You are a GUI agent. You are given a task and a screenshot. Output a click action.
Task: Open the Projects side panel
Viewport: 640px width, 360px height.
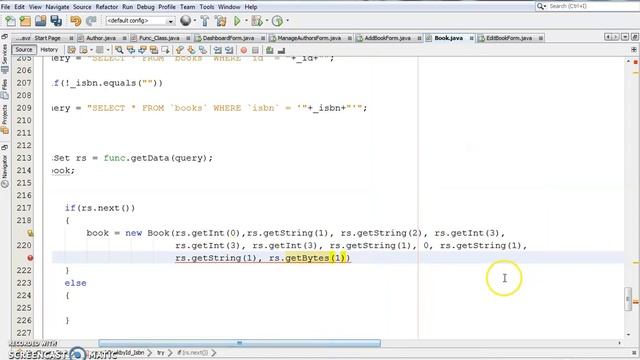(4, 119)
